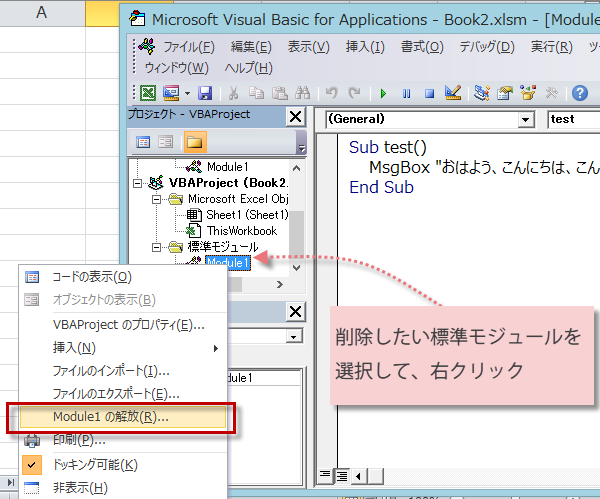Click the Reset (stop) square icon

tap(429, 94)
